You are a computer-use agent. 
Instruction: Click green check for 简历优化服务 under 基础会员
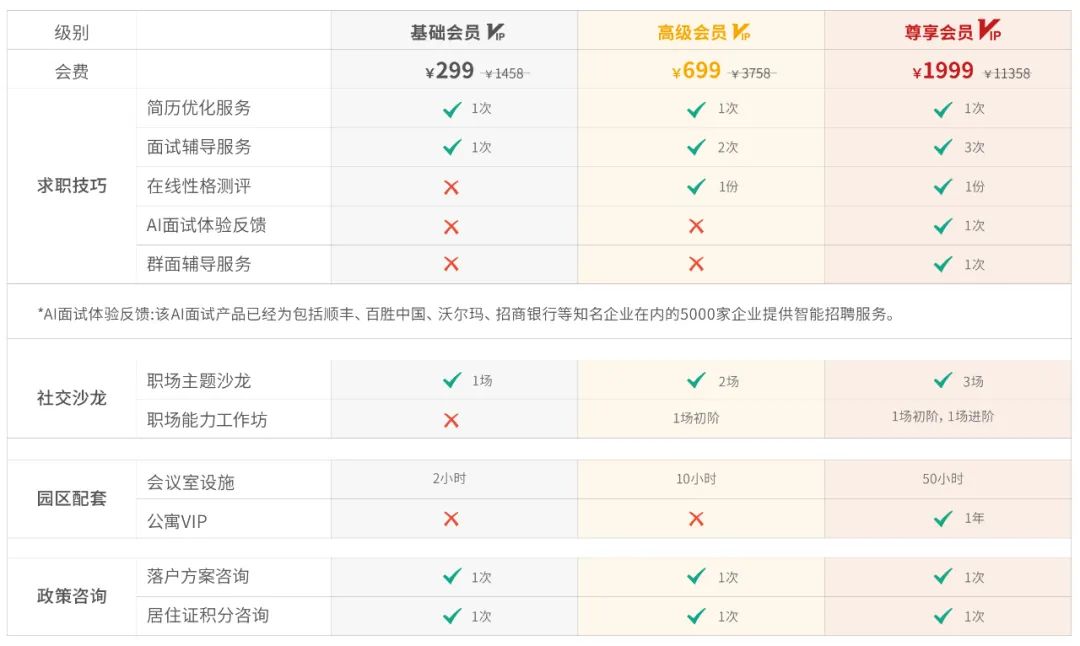tap(453, 109)
